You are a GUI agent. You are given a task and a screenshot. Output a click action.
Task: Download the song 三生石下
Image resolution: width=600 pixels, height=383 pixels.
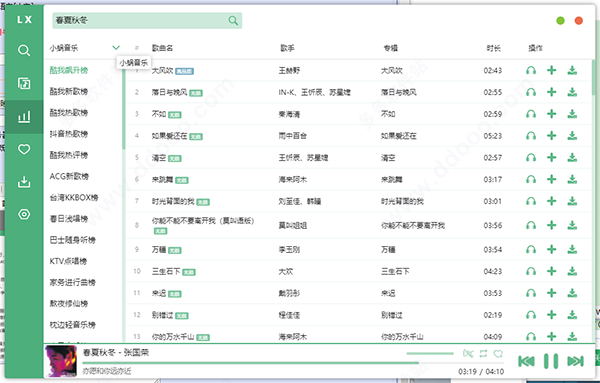[x=572, y=272]
